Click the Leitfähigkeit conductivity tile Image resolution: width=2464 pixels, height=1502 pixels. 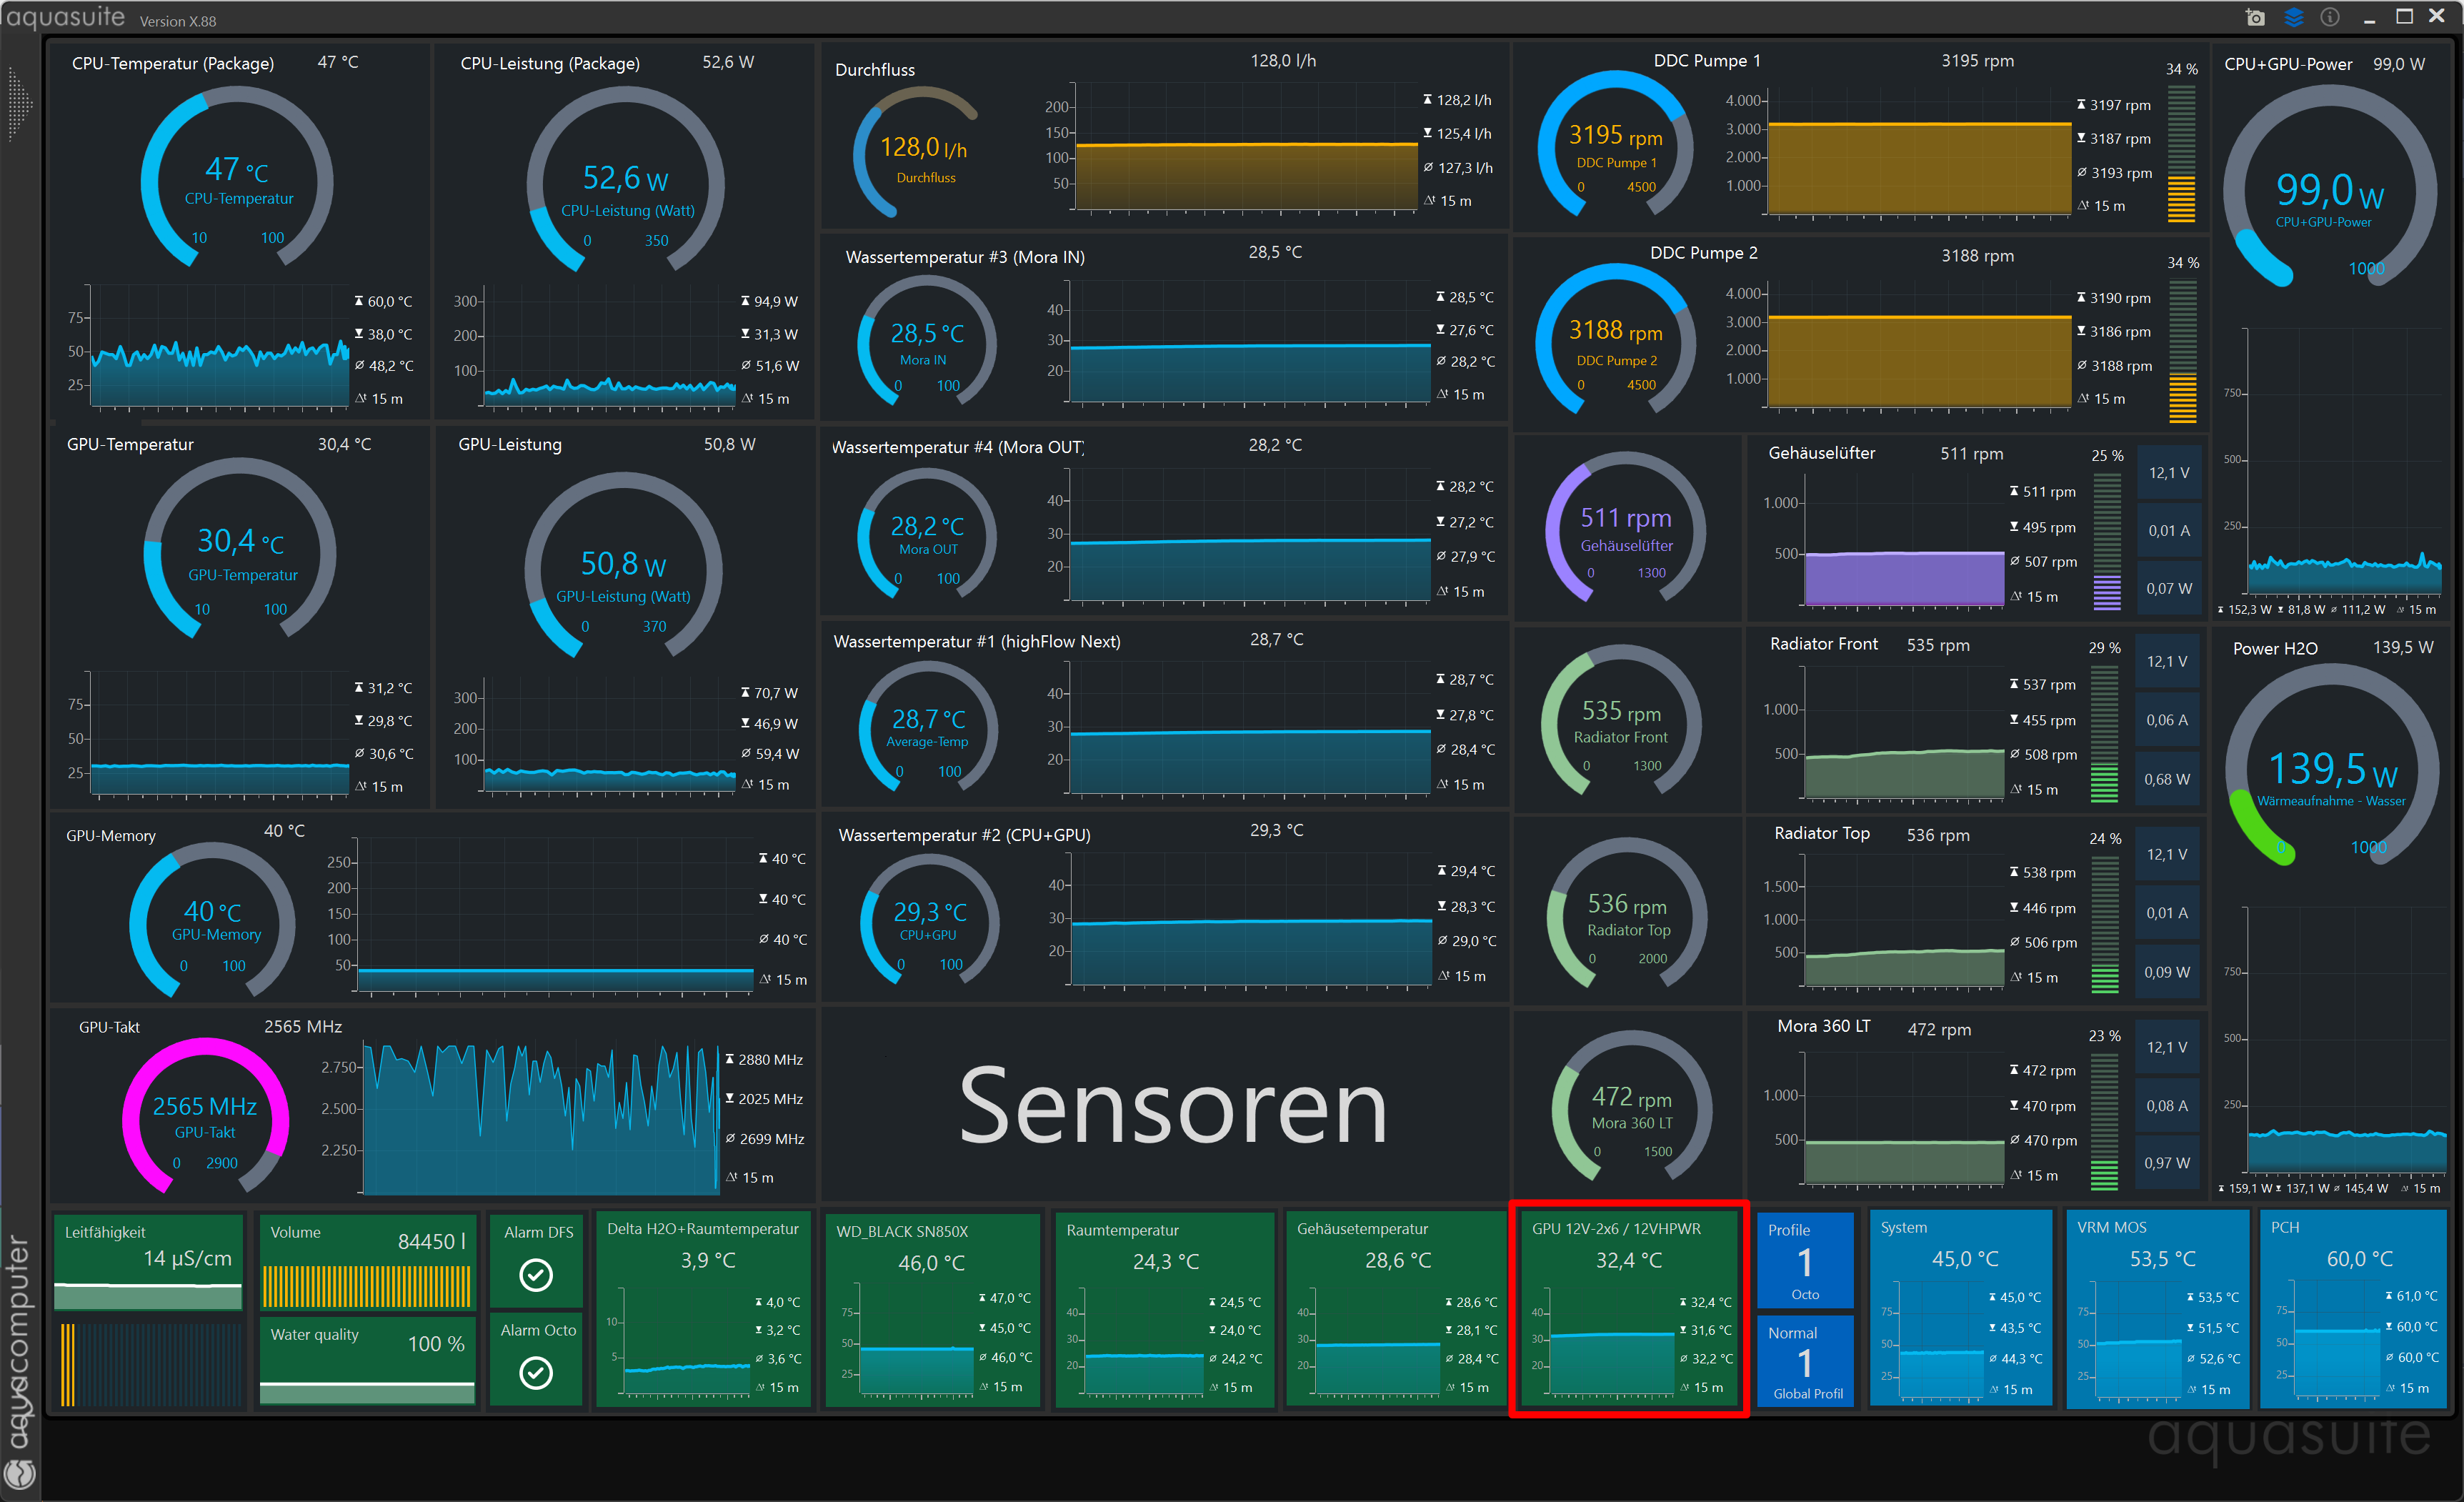[148, 1262]
